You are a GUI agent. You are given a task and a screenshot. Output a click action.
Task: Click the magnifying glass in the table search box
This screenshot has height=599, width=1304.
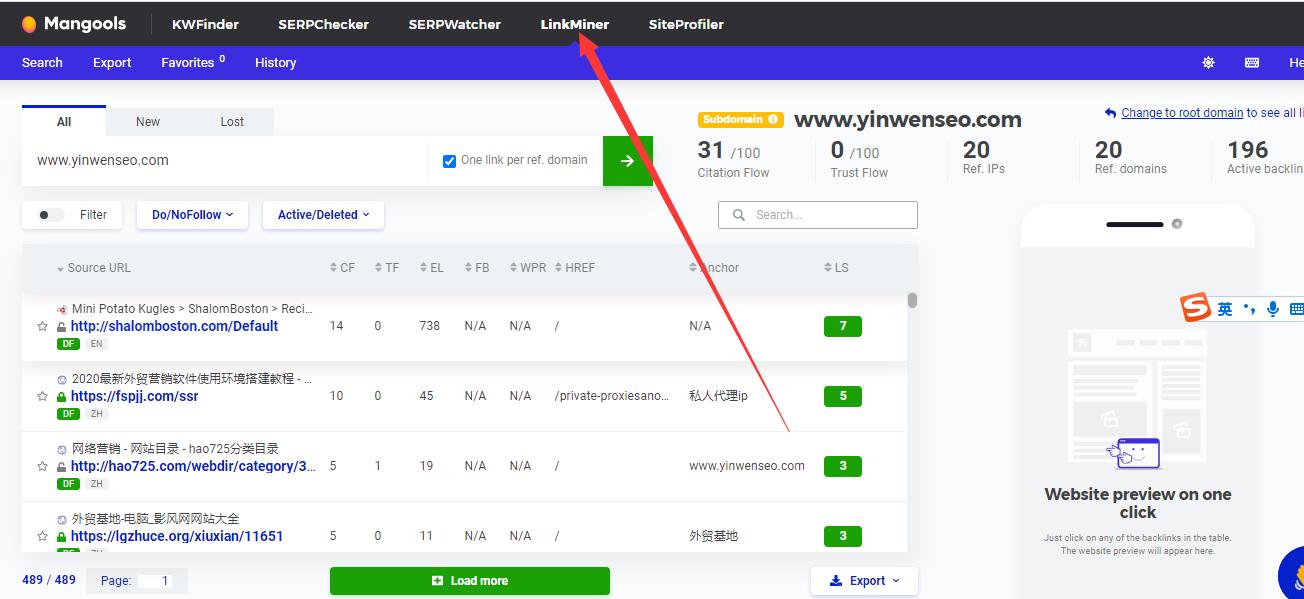pyautogui.click(x=738, y=215)
